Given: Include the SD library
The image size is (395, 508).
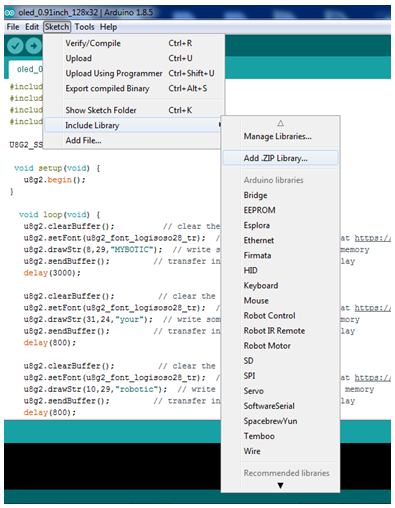Looking at the screenshot, I should click(x=280, y=361).
